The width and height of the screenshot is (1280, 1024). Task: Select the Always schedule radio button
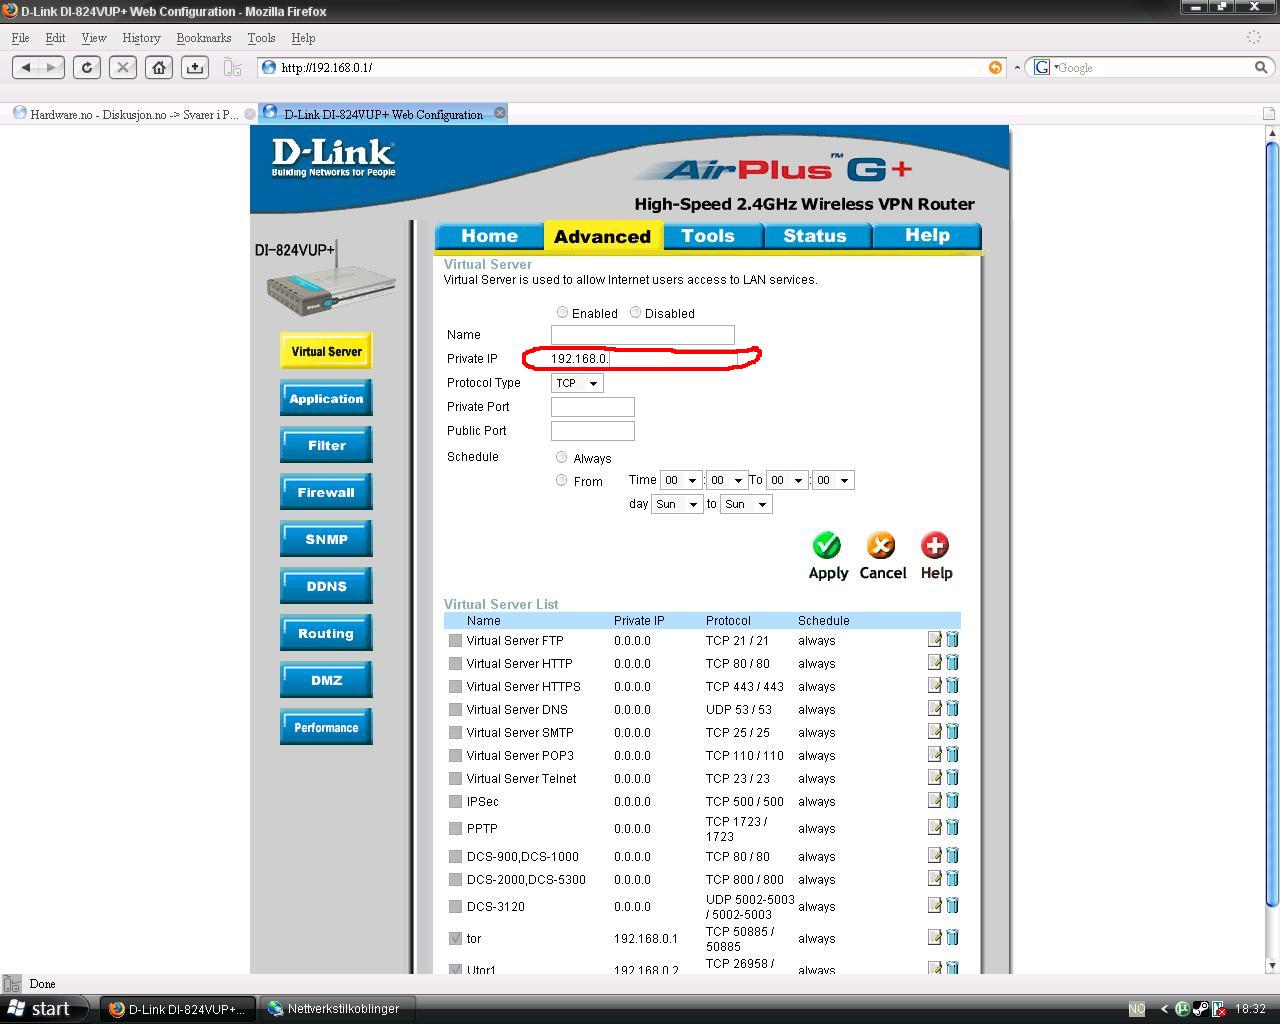point(561,457)
